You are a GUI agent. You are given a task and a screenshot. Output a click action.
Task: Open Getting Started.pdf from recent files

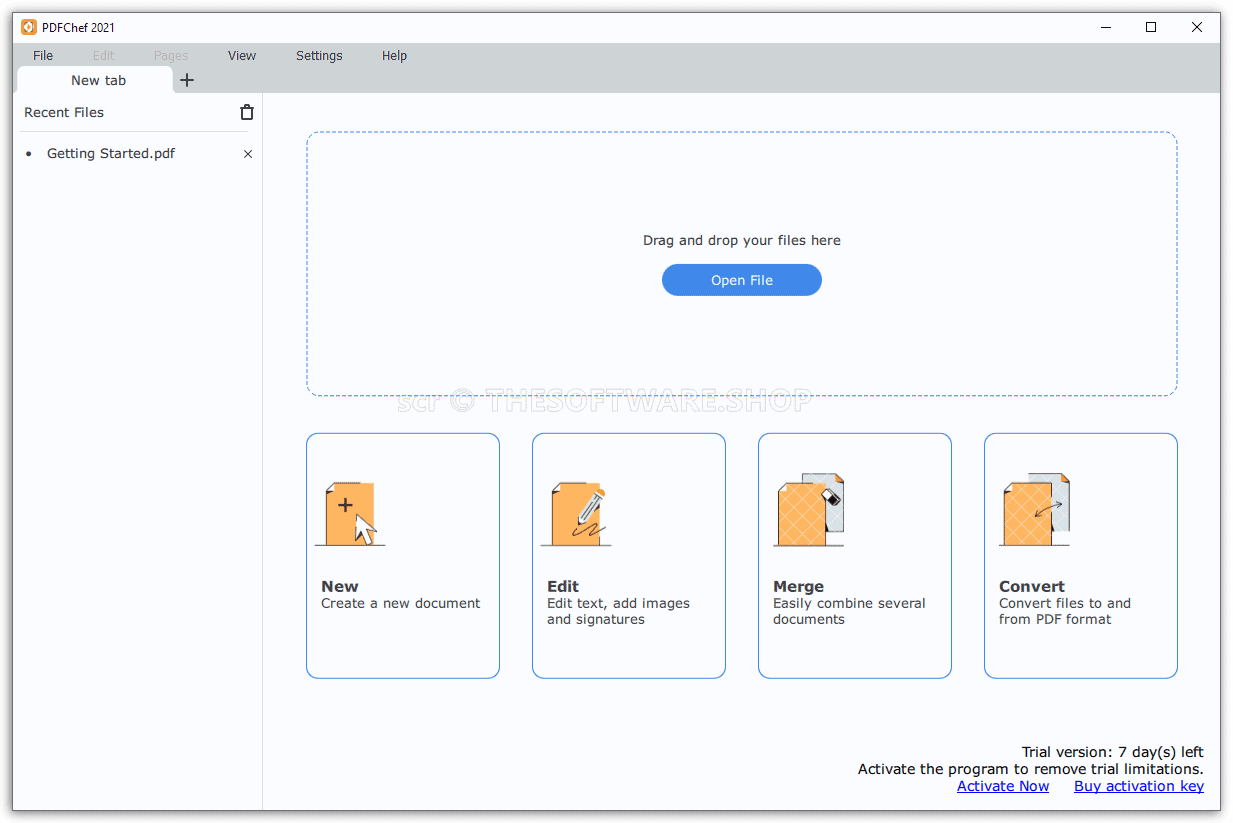click(x=111, y=154)
